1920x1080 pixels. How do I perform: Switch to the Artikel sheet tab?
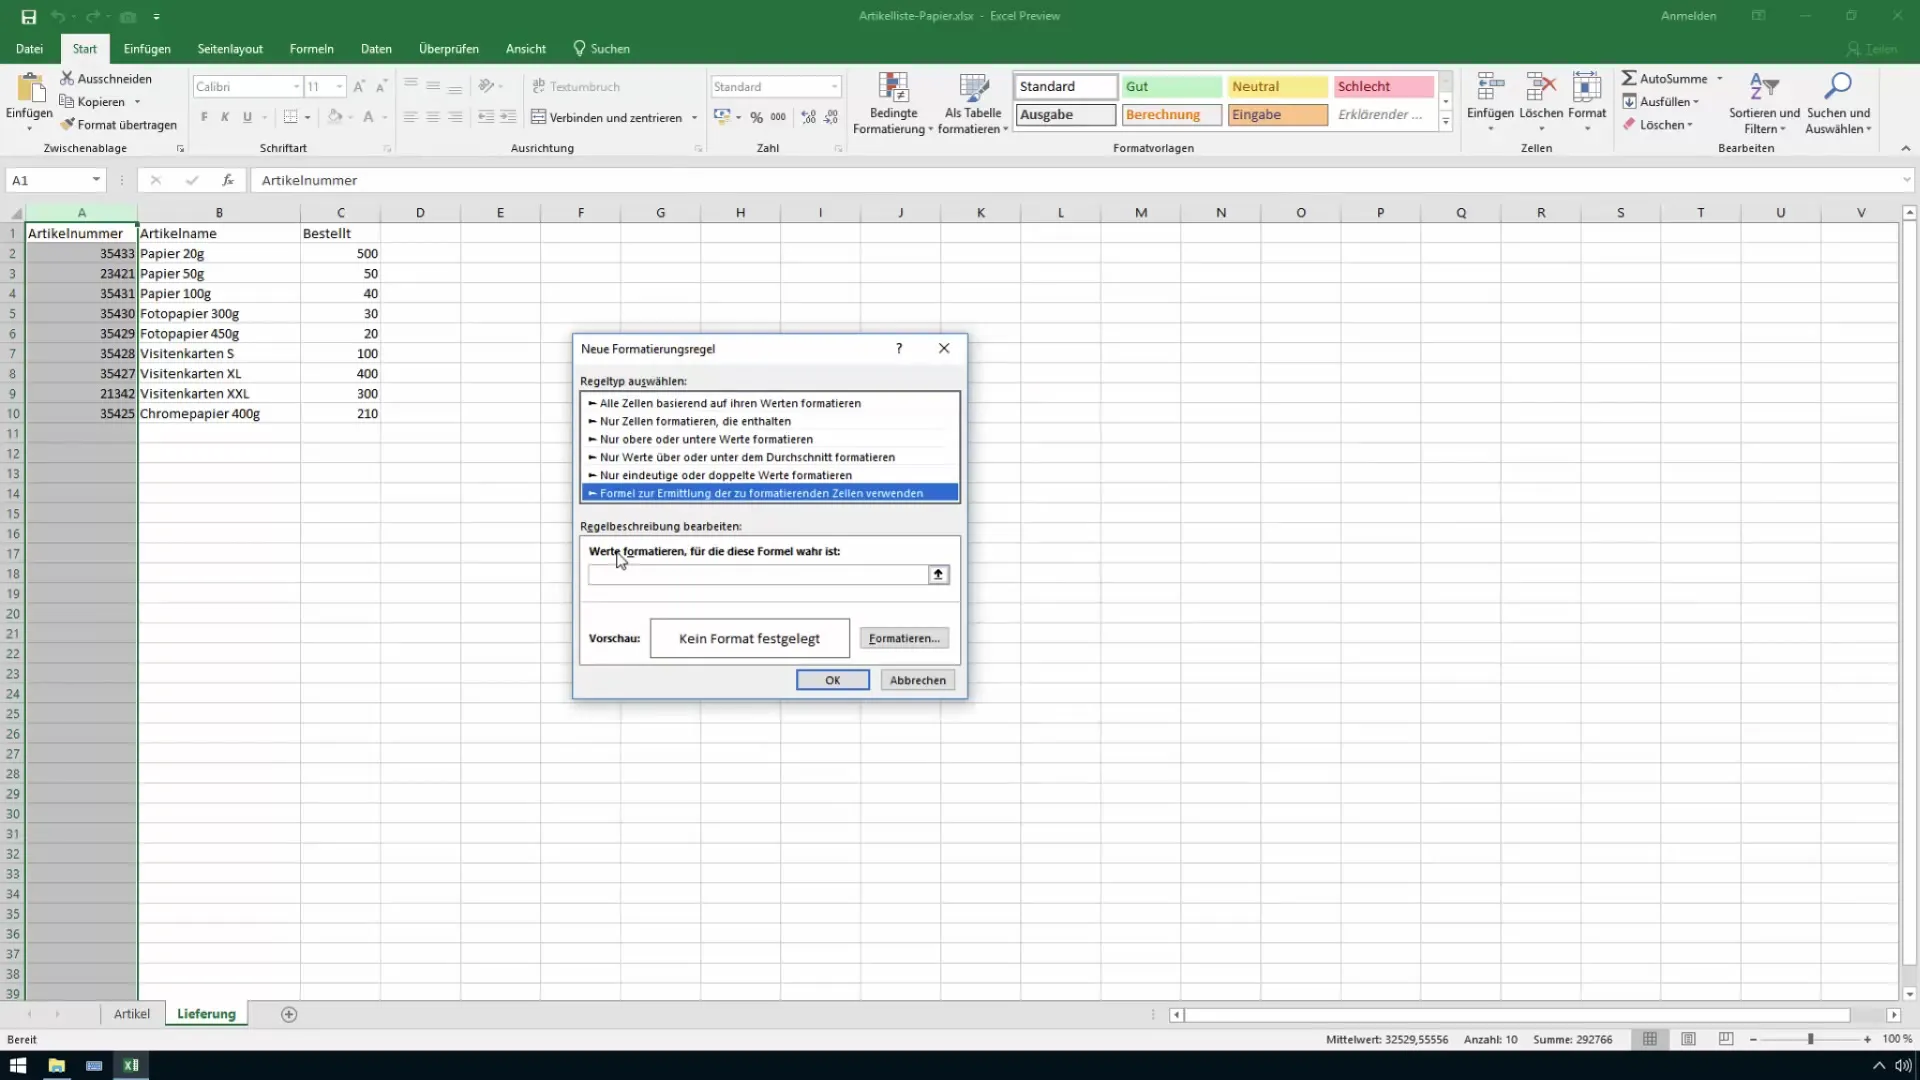pyautogui.click(x=131, y=1014)
